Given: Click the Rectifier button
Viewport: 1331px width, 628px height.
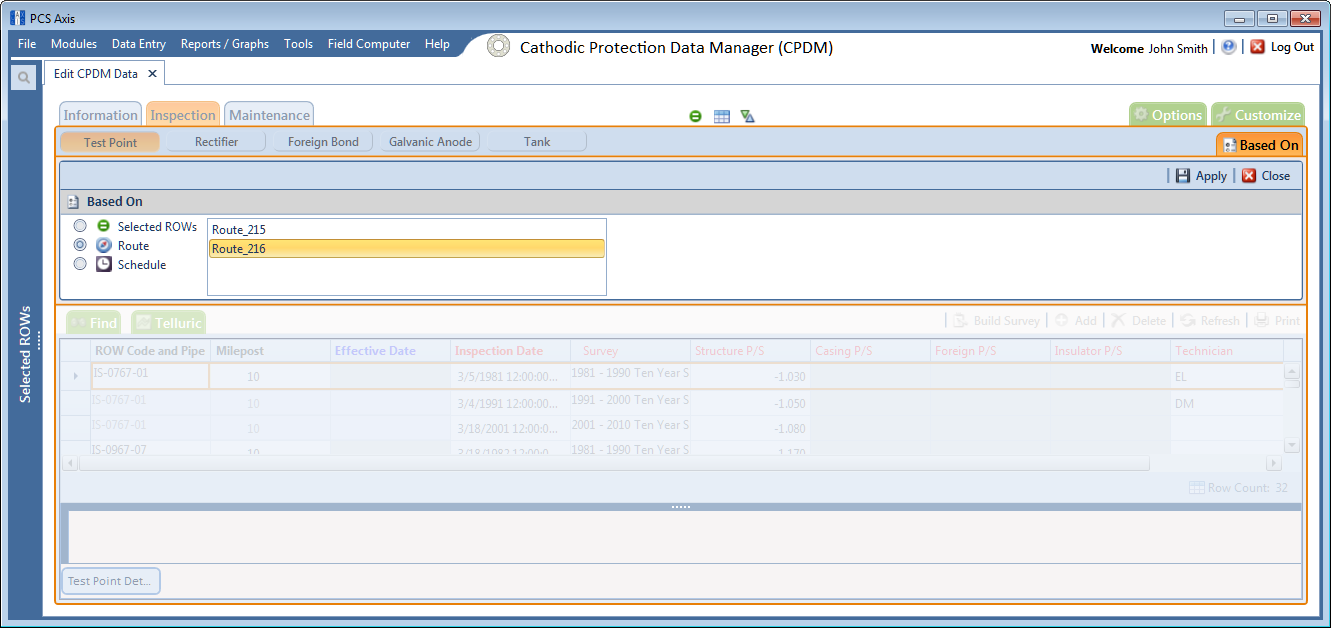Looking at the screenshot, I should click(216, 142).
